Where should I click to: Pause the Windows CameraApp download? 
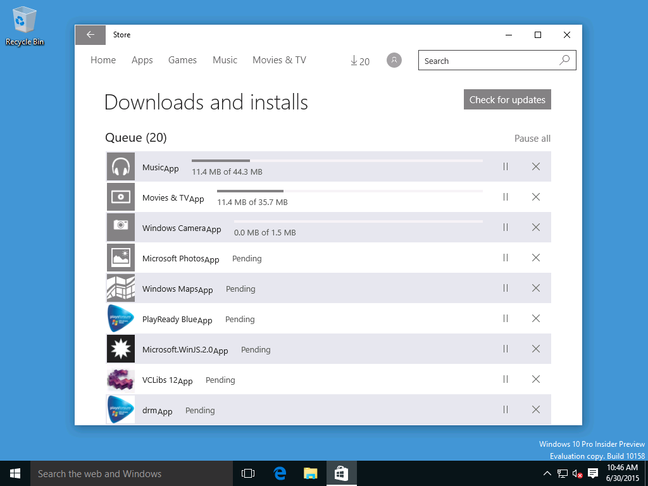[505, 227]
